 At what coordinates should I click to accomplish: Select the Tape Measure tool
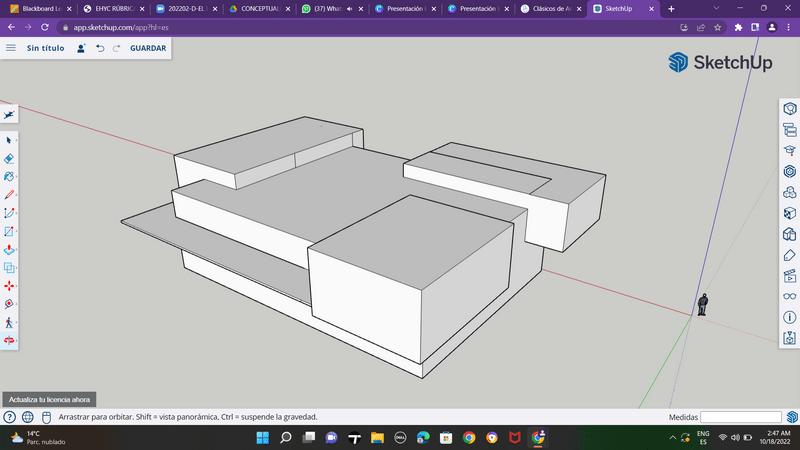coord(9,304)
